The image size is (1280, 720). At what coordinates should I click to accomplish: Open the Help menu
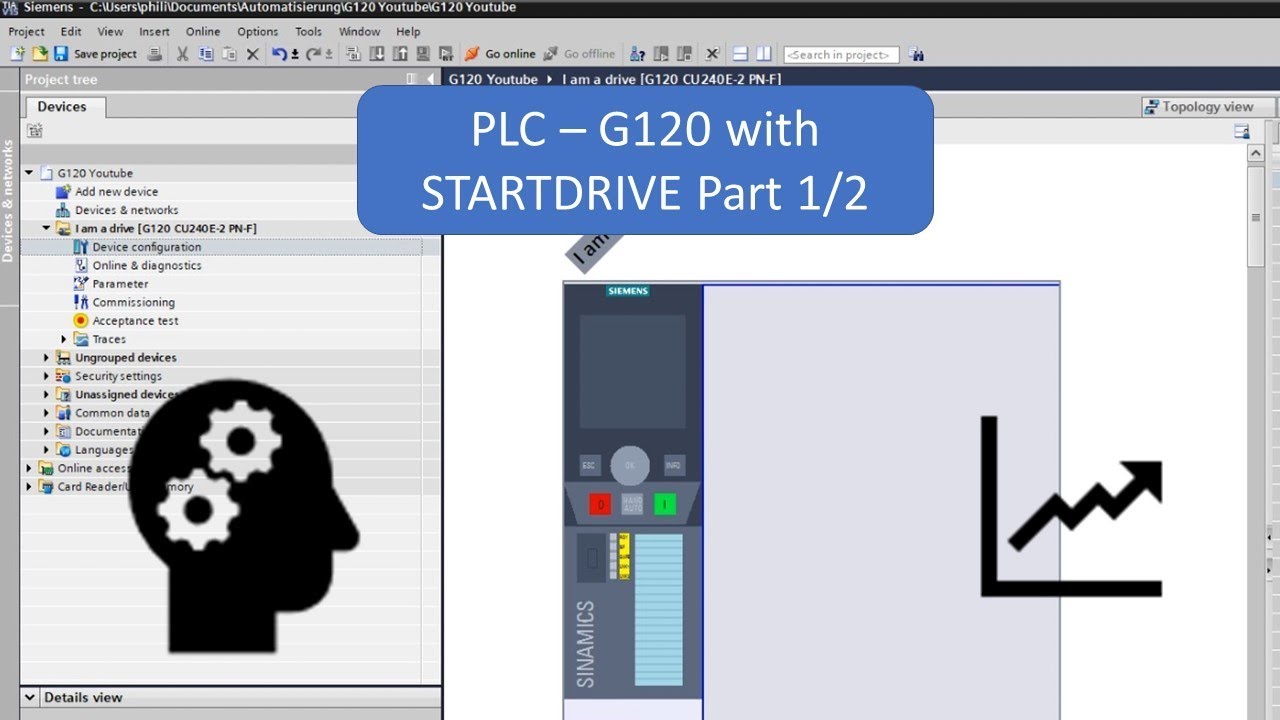pyautogui.click(x=408, y=31)
